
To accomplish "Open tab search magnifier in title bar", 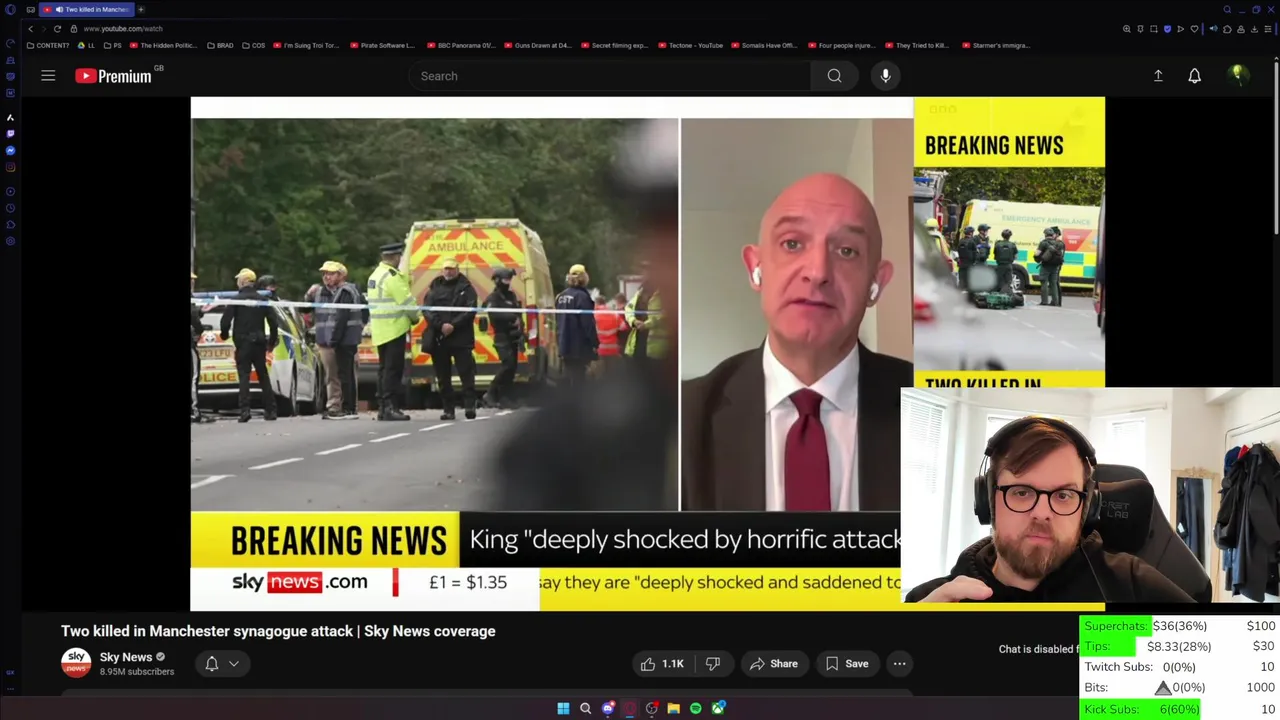I will pos(1227,9).
